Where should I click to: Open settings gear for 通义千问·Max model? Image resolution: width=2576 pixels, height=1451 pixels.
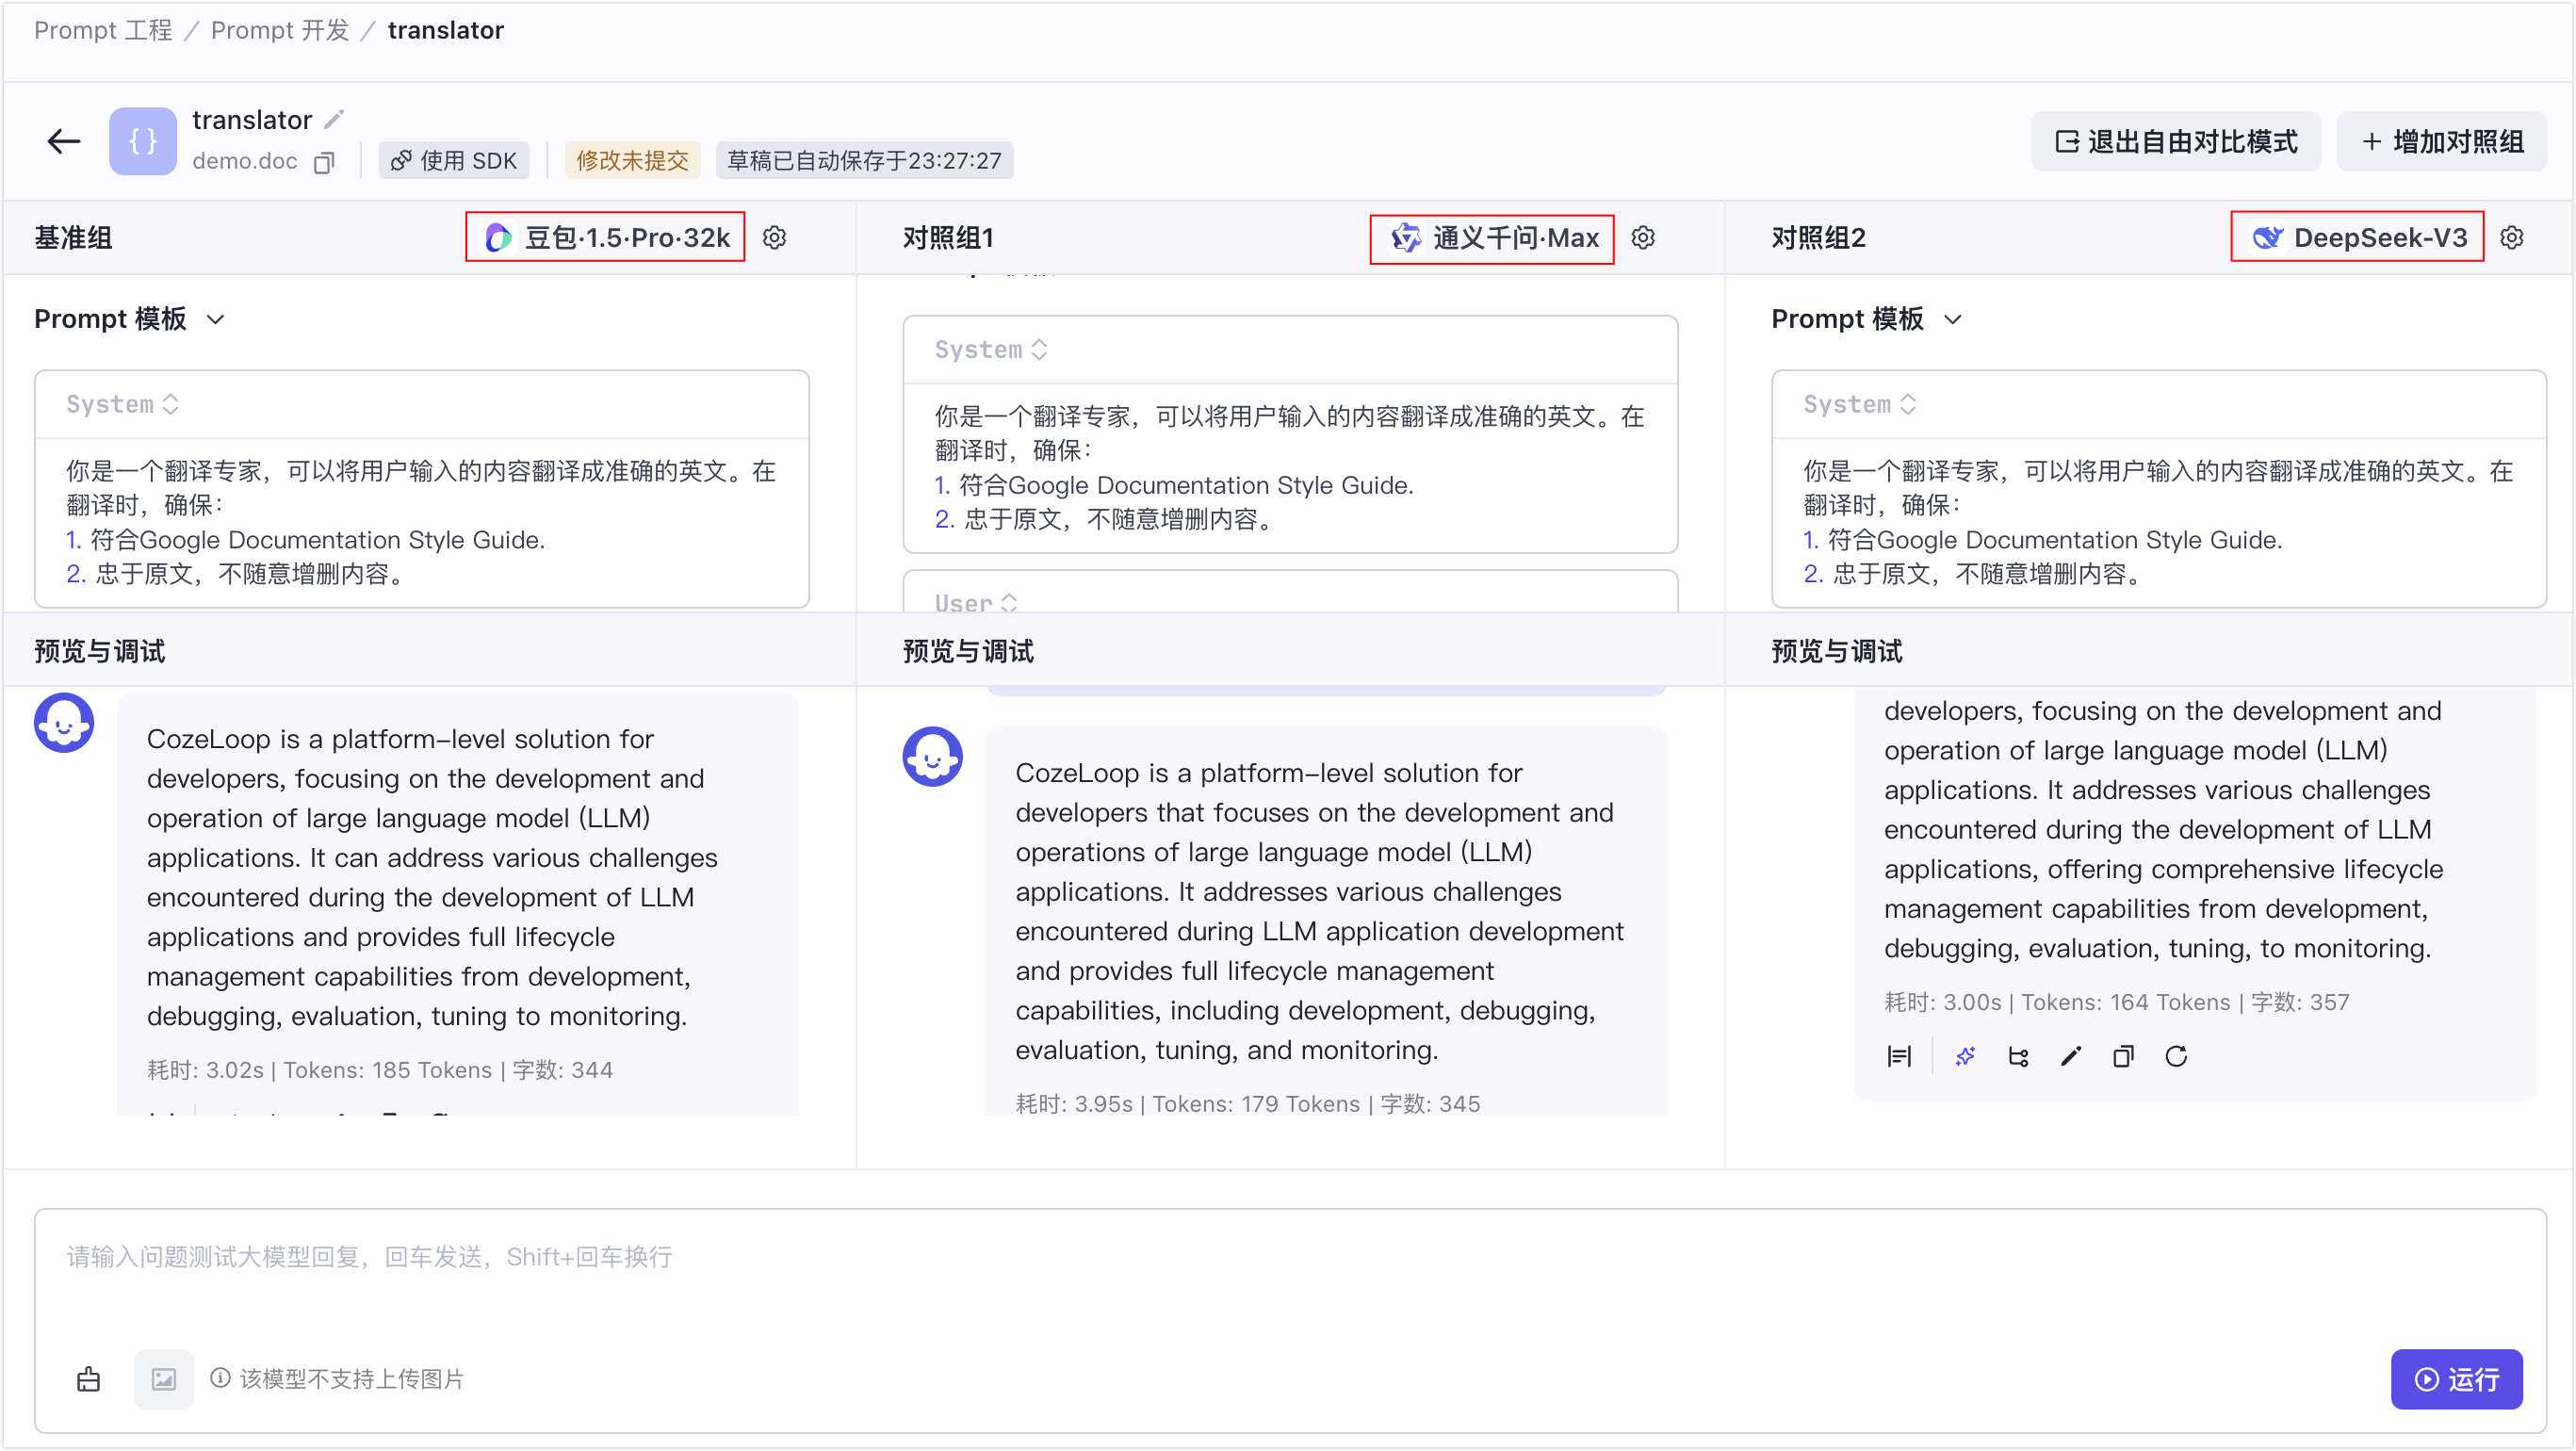pyautogui.click(x=1643, y=237)
